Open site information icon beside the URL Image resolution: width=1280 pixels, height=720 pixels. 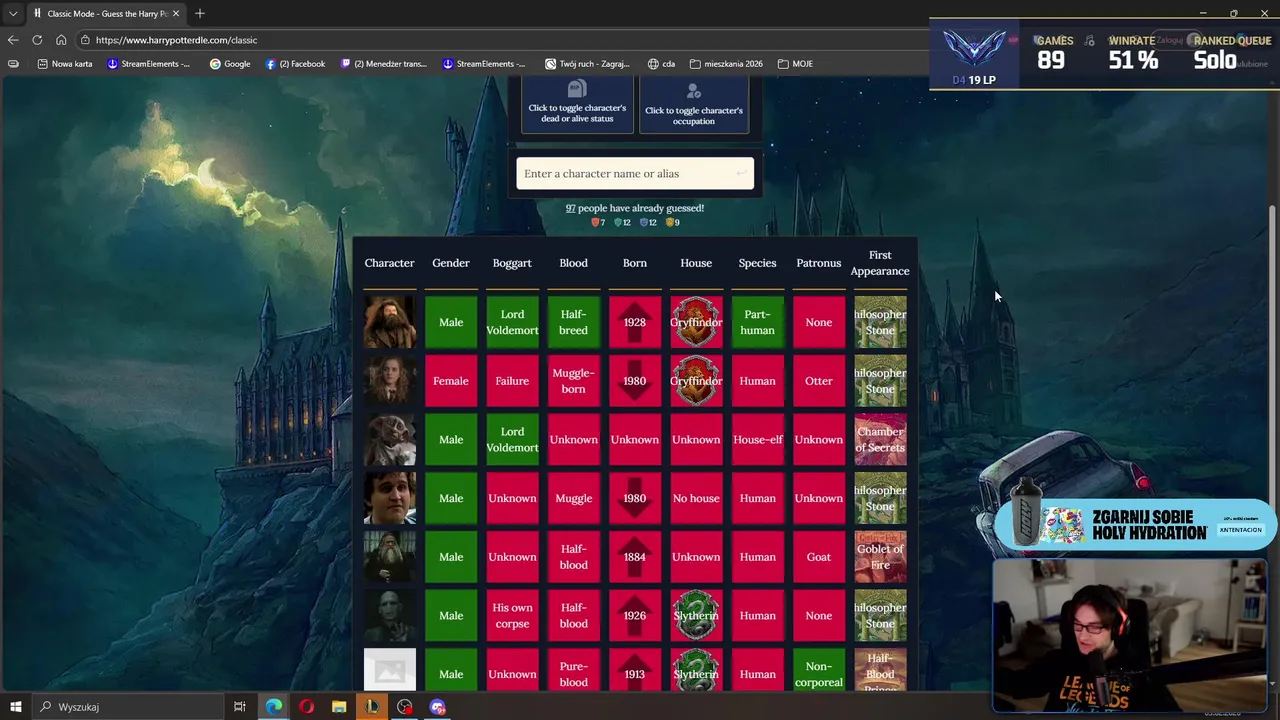(x=86, y=40)
